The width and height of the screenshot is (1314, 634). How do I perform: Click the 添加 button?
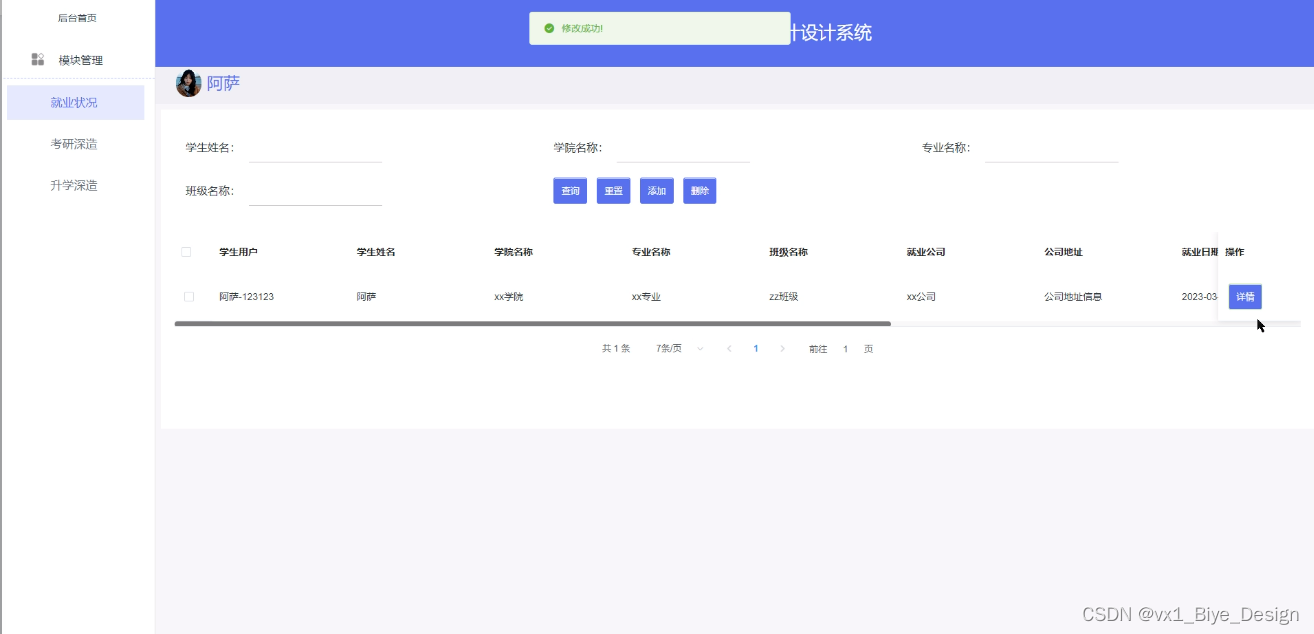pos(657,191)
